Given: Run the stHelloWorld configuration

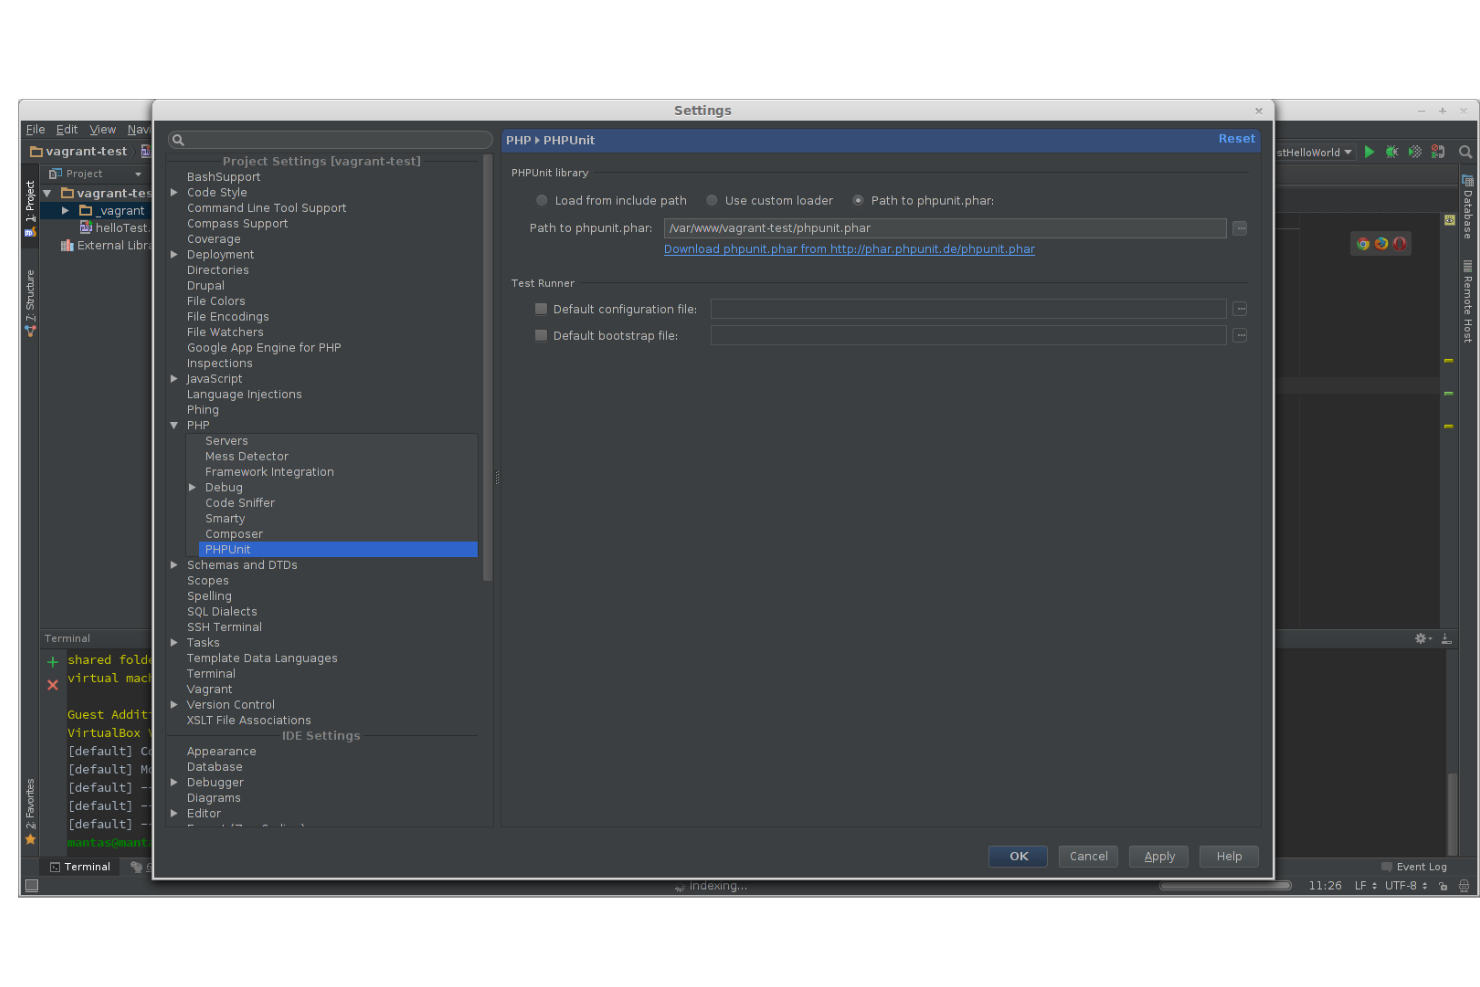Looking at the screenshot, I should tap(1369, 152).
